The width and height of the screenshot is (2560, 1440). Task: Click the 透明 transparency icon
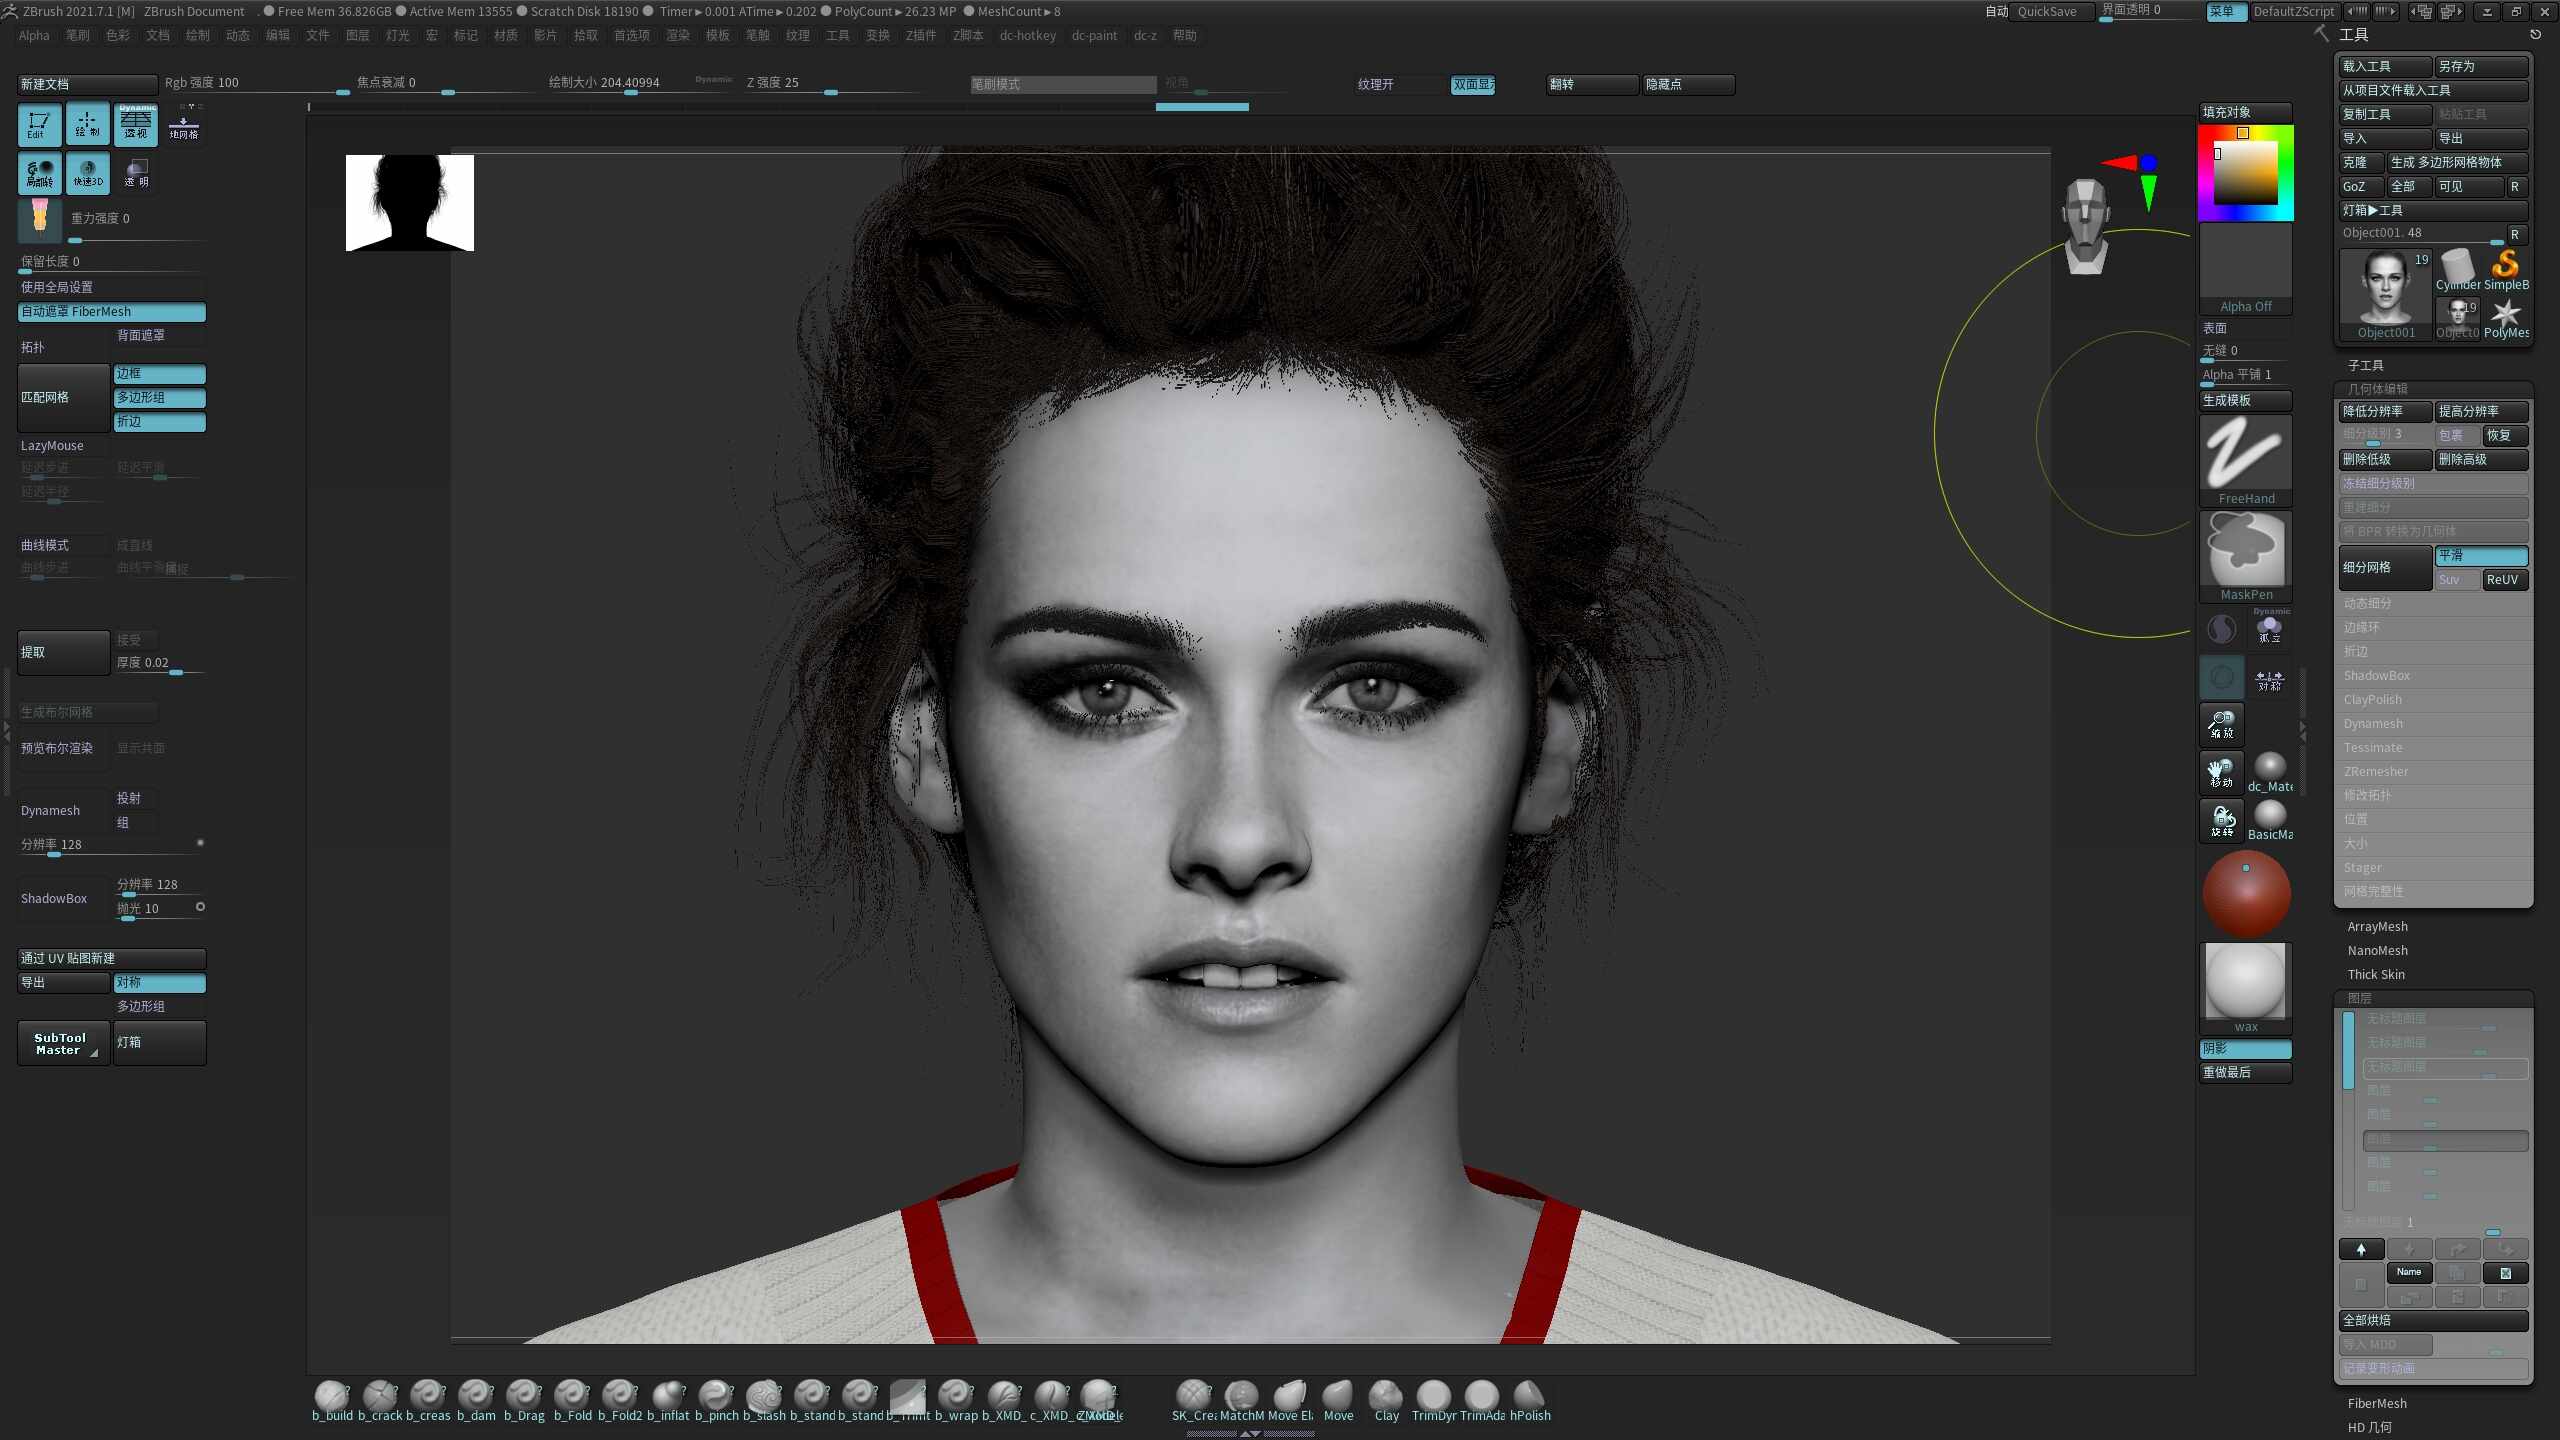tap(136, 173)
